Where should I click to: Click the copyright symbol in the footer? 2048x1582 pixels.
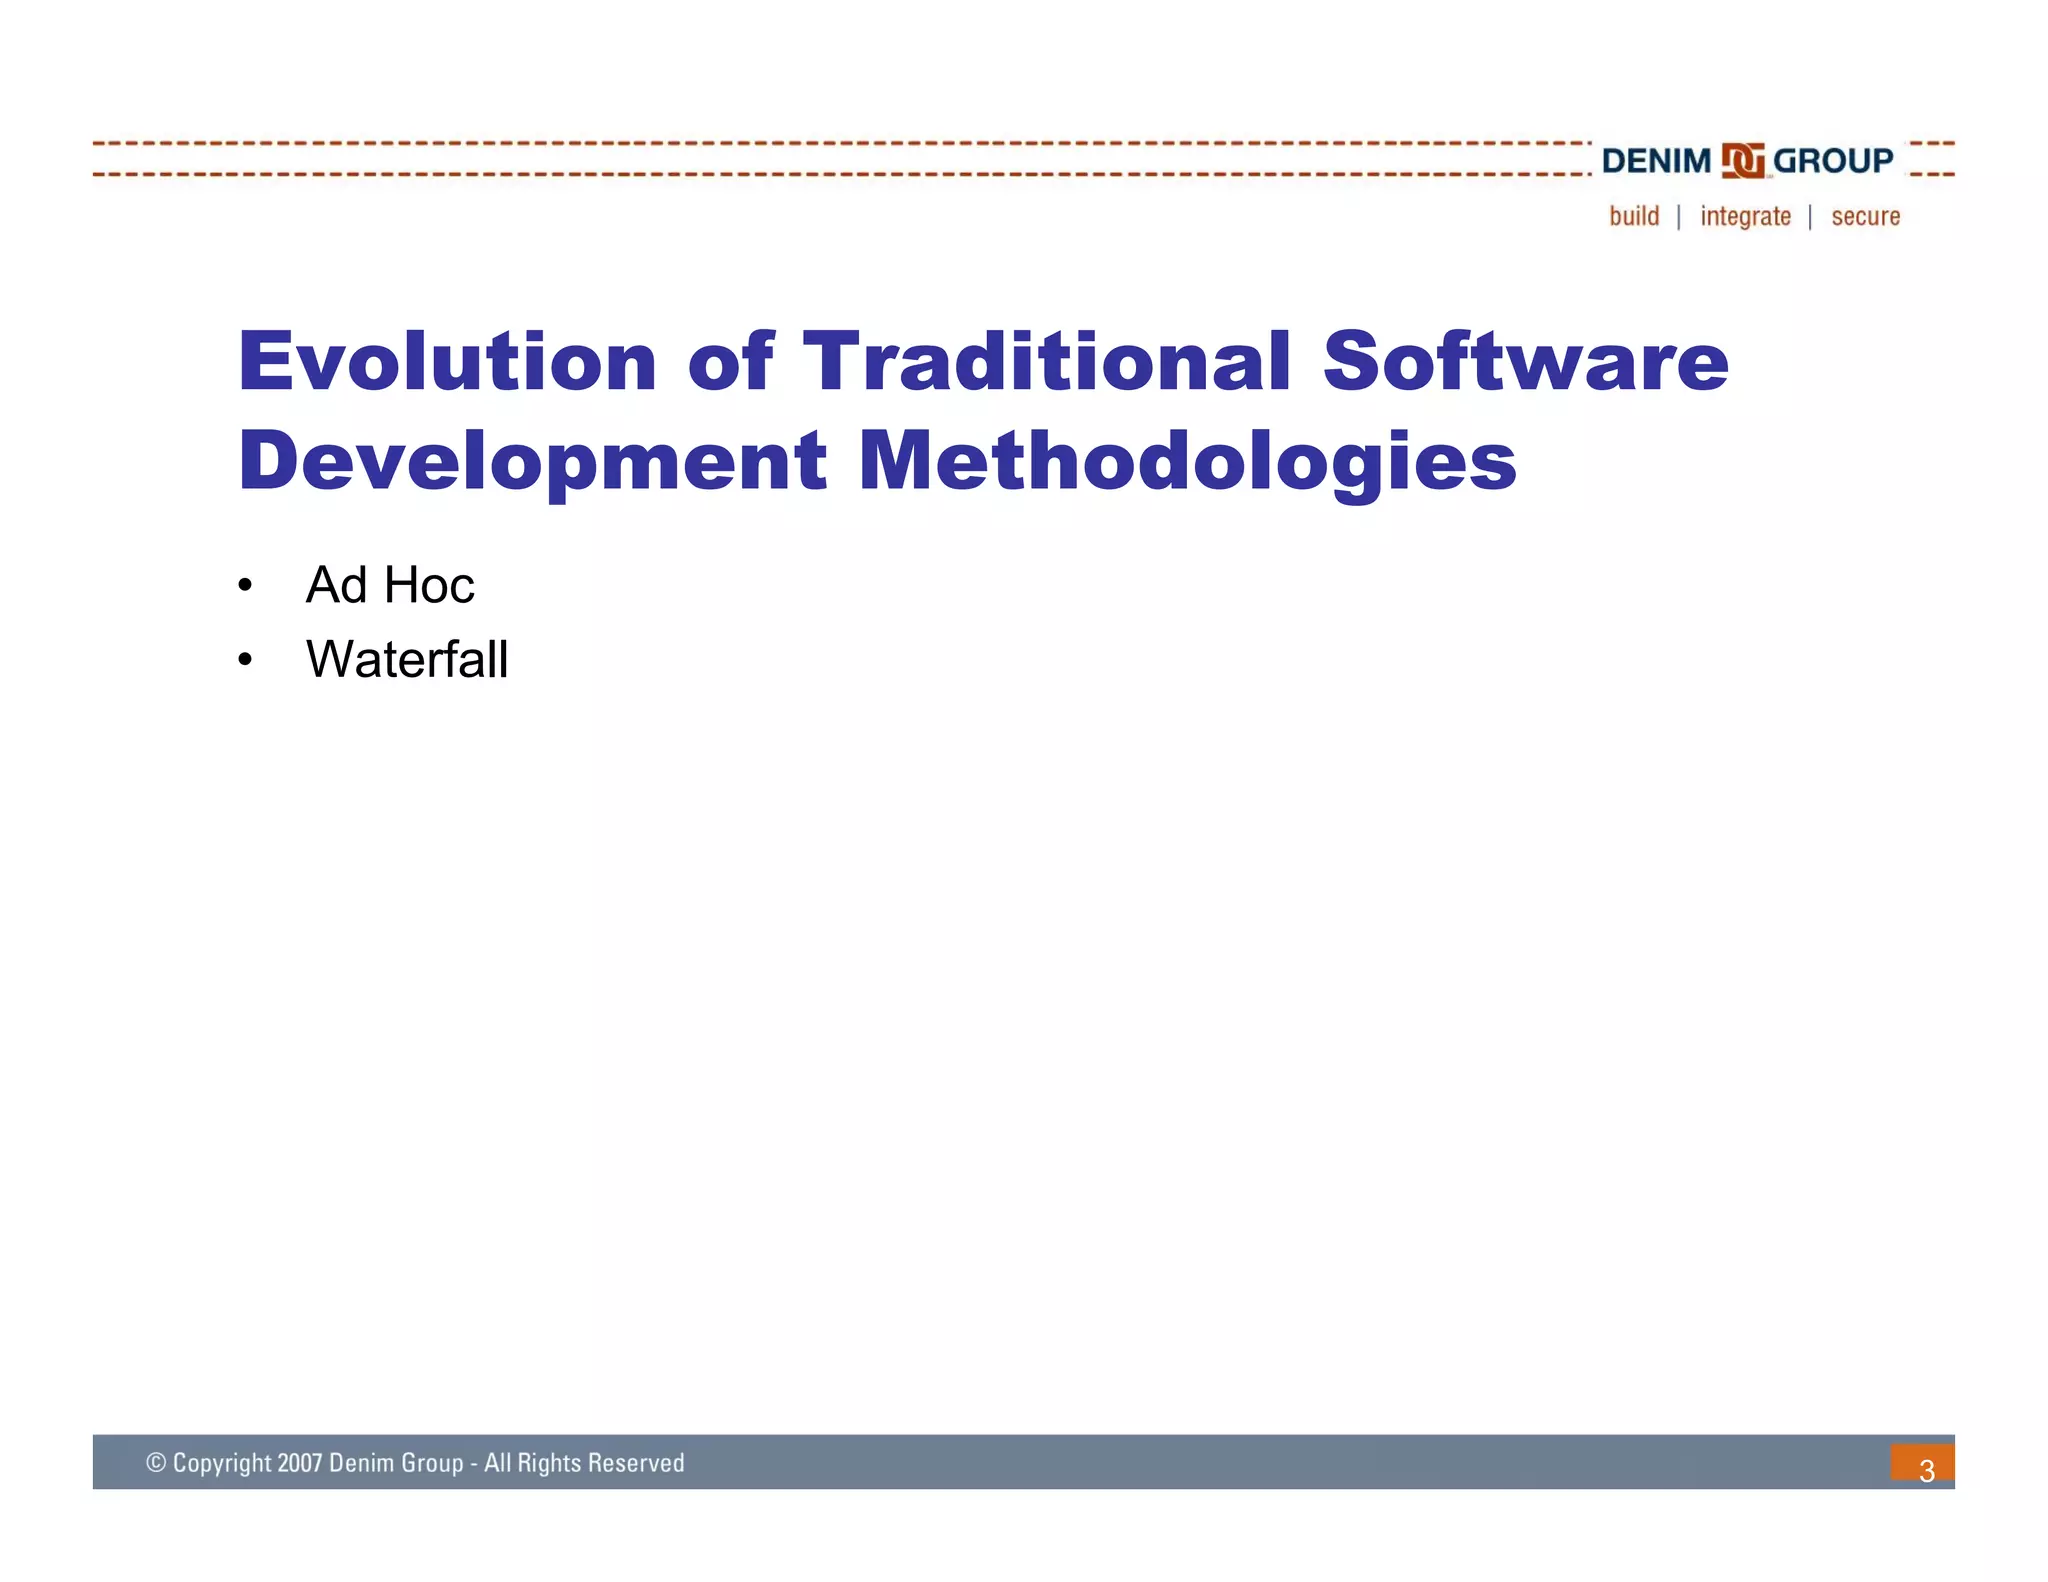coord(156,1463)
